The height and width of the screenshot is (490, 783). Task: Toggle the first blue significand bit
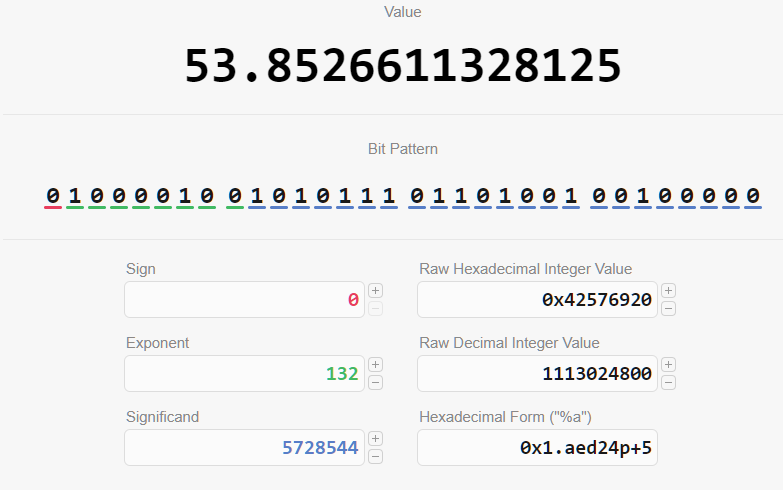257,196
